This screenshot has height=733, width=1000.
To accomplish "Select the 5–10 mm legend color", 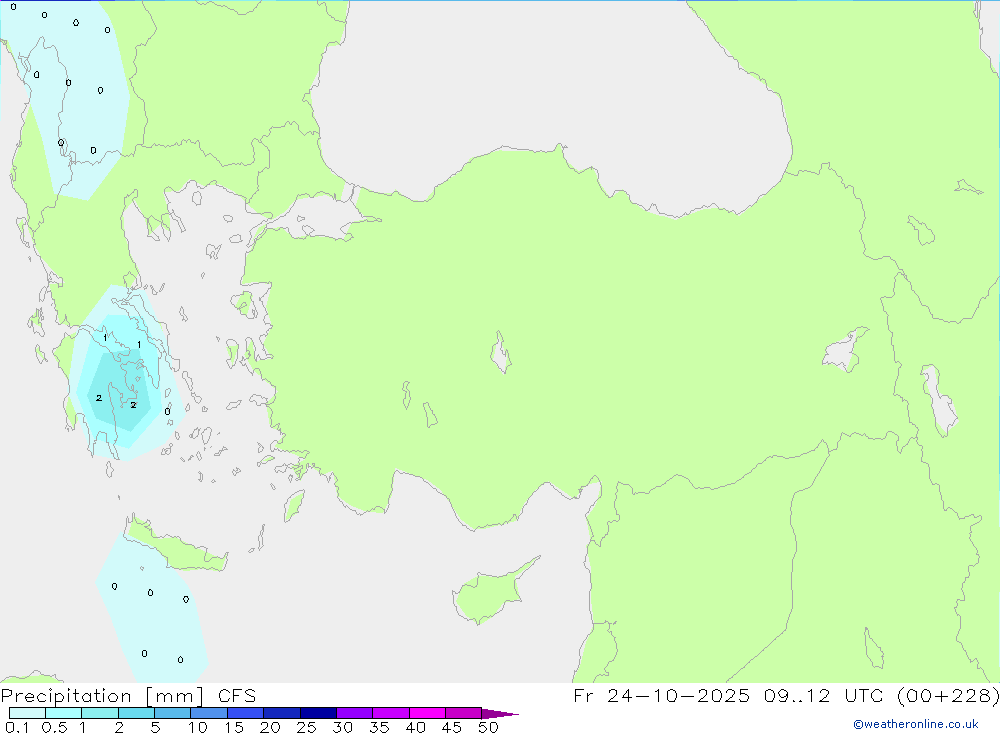I will click(x=173, y=713).
